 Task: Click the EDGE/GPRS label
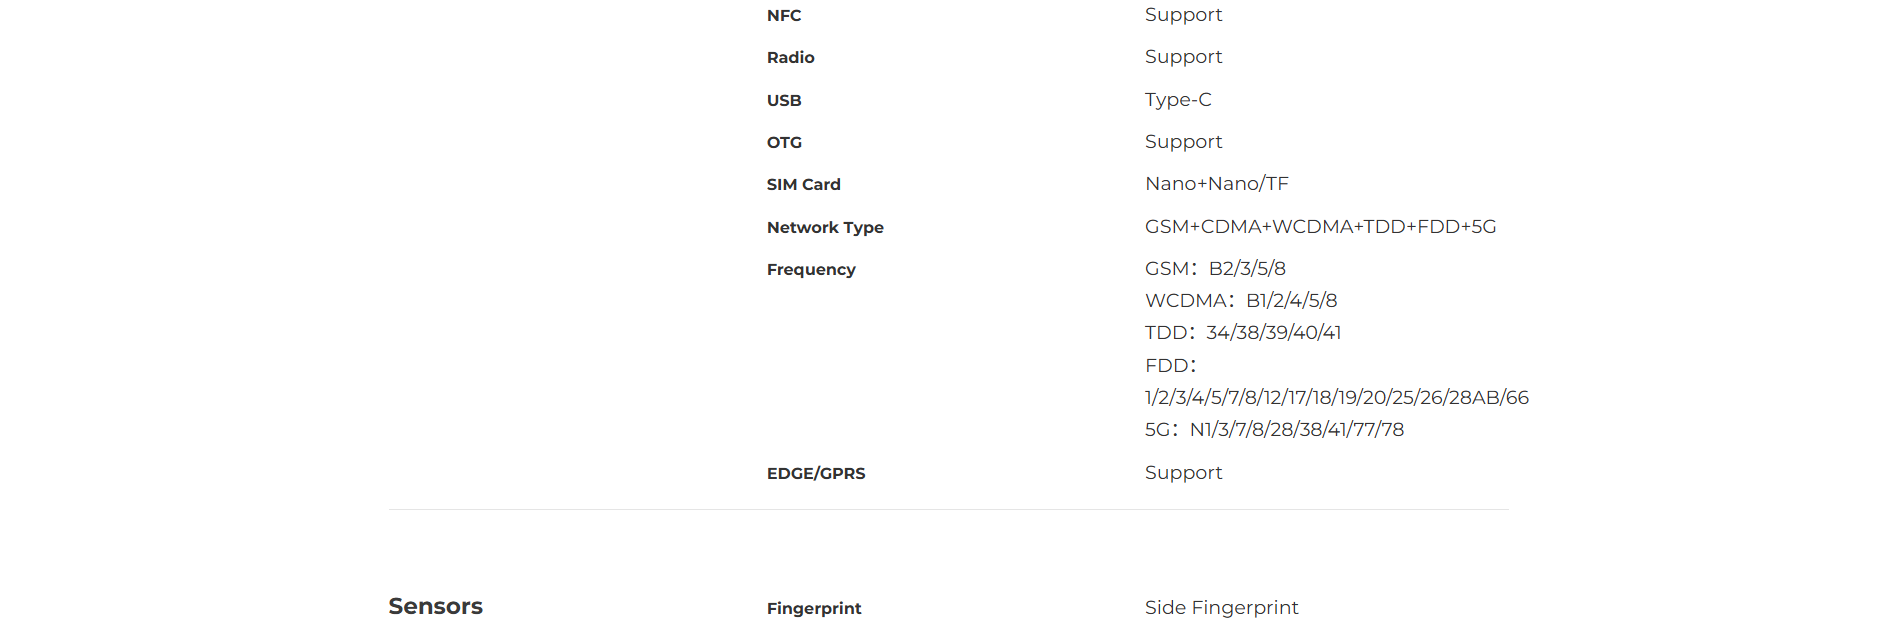coord(816,473)
